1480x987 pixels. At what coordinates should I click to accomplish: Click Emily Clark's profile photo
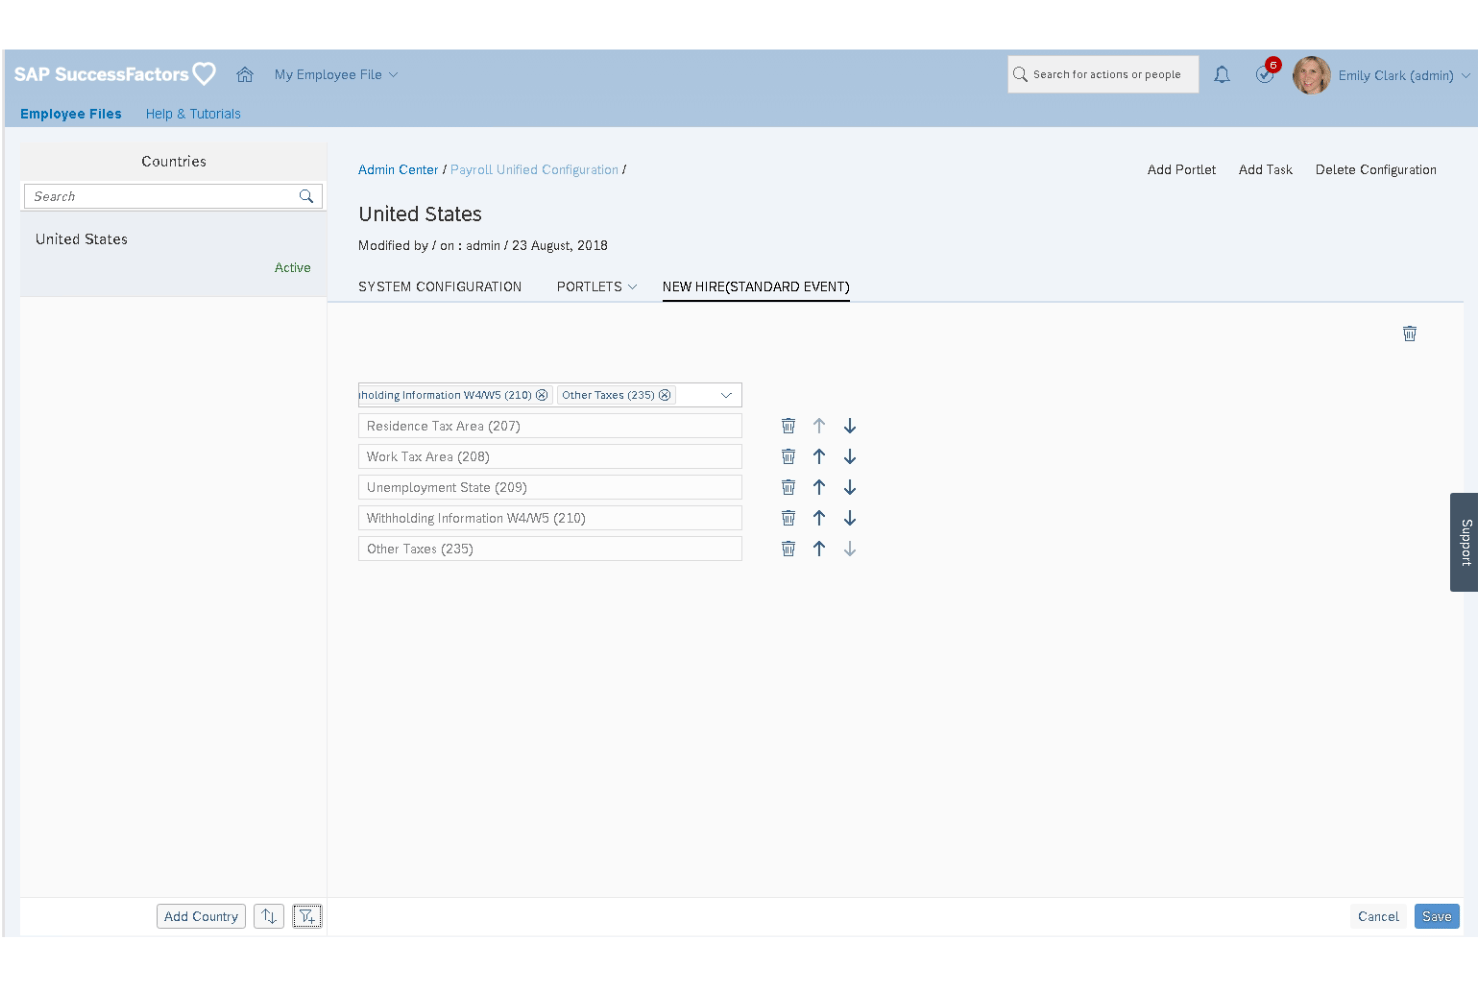click(1311, 75)
